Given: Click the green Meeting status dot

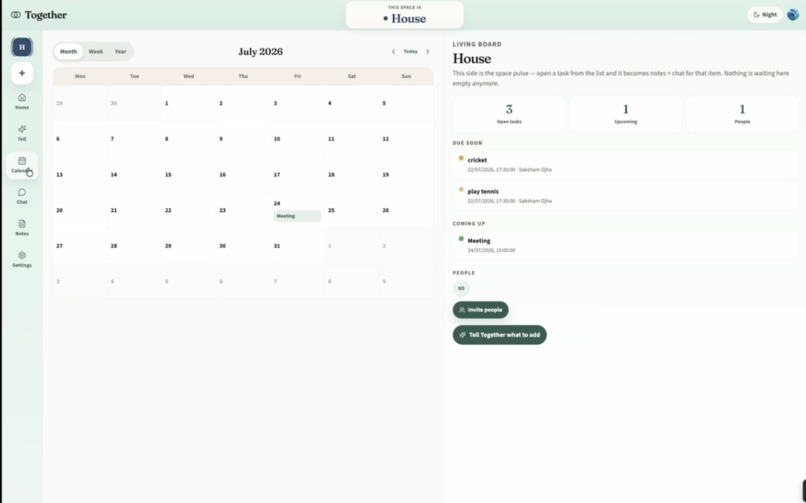Looking at the screenshot, I should pos(461,239).
